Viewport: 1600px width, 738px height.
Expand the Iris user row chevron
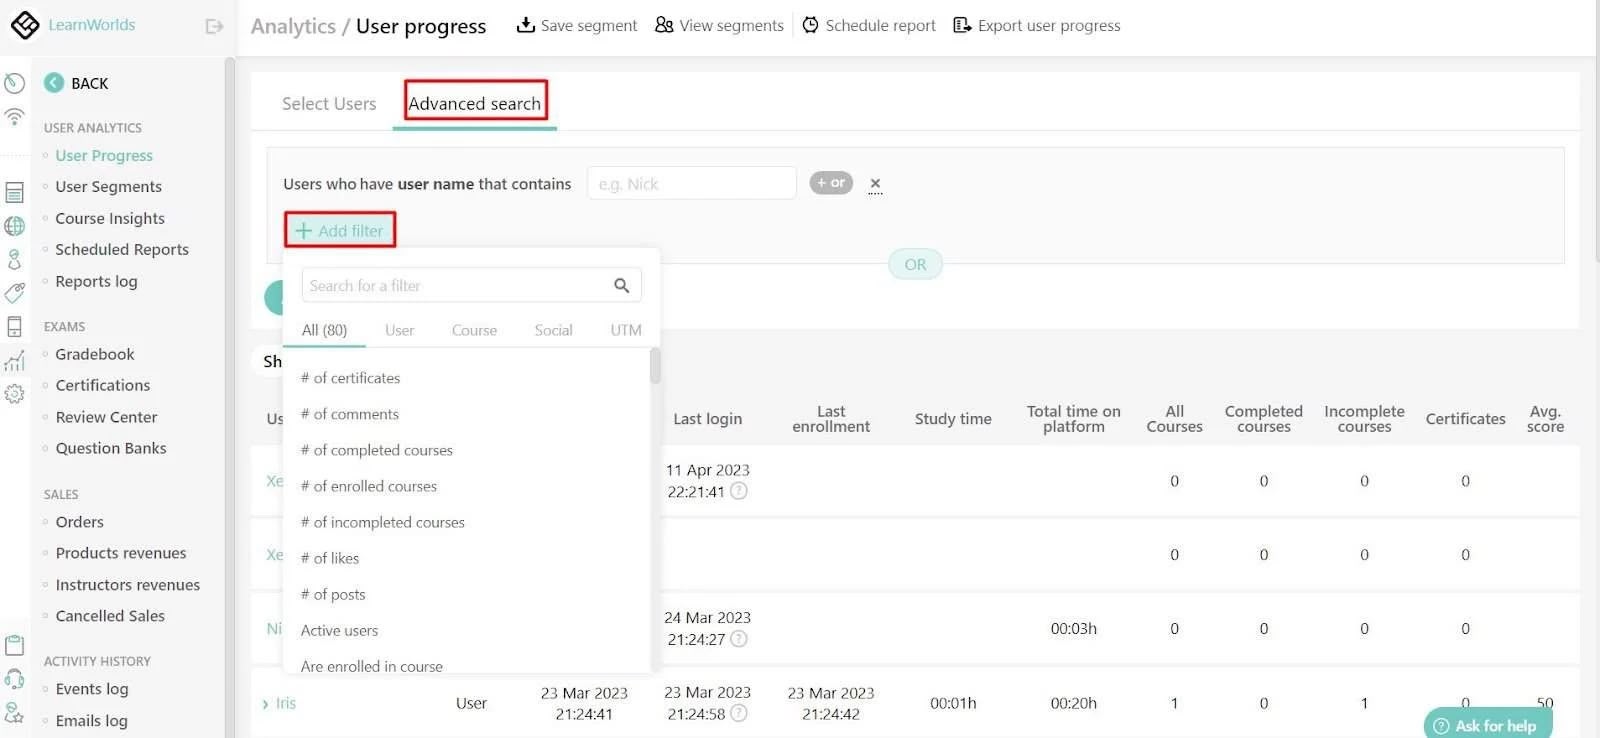(x=265, y=704)
